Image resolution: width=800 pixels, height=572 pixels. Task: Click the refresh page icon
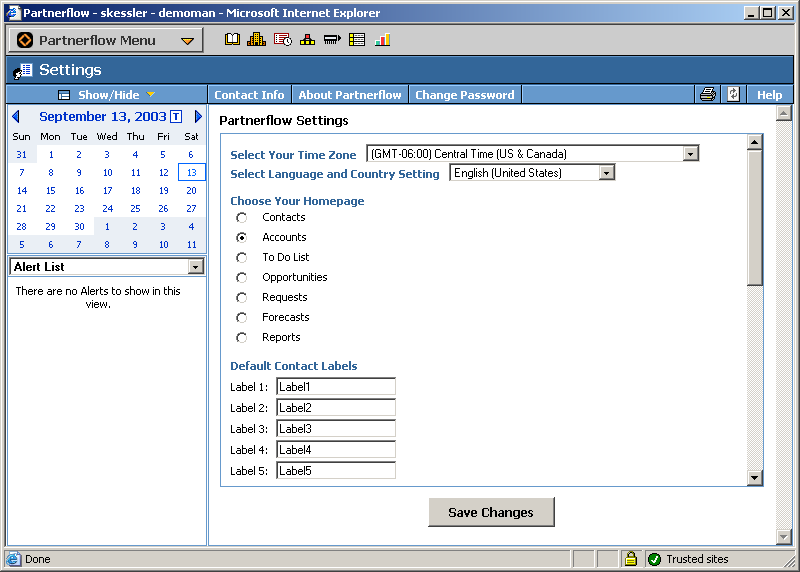click(733, 94)
